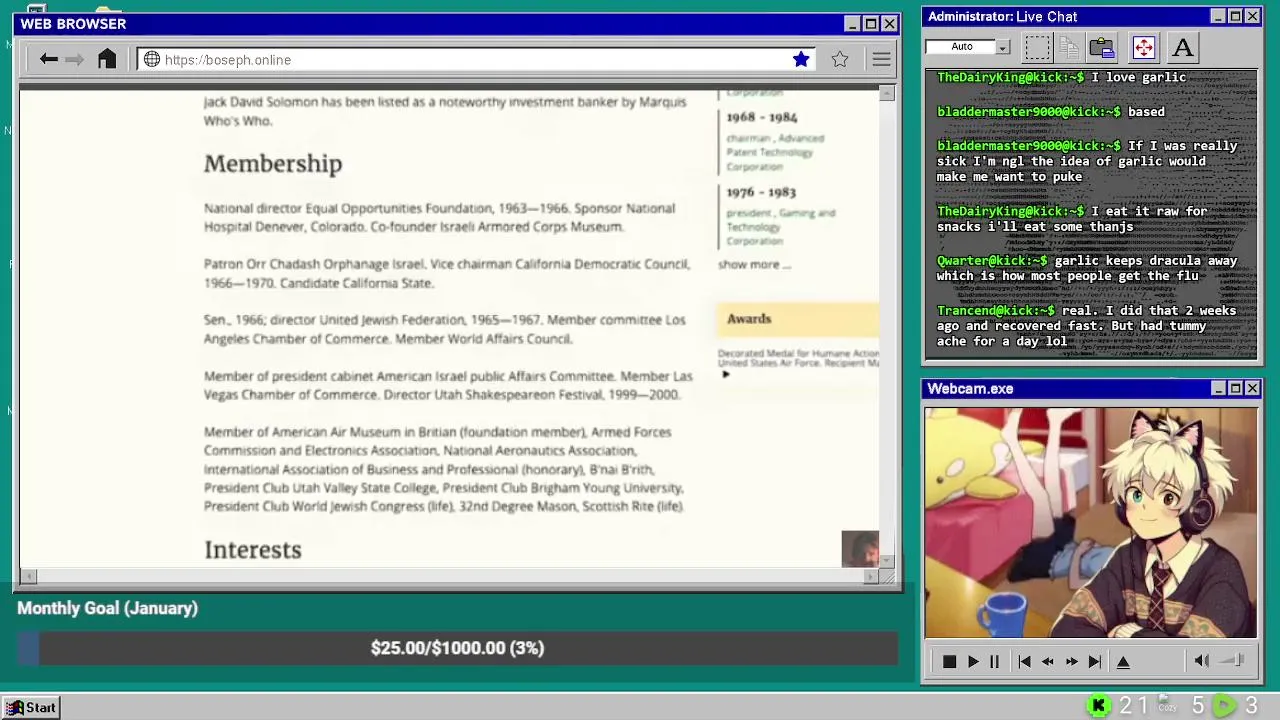Stop playback in Webcam.exe

pos(949,662)
